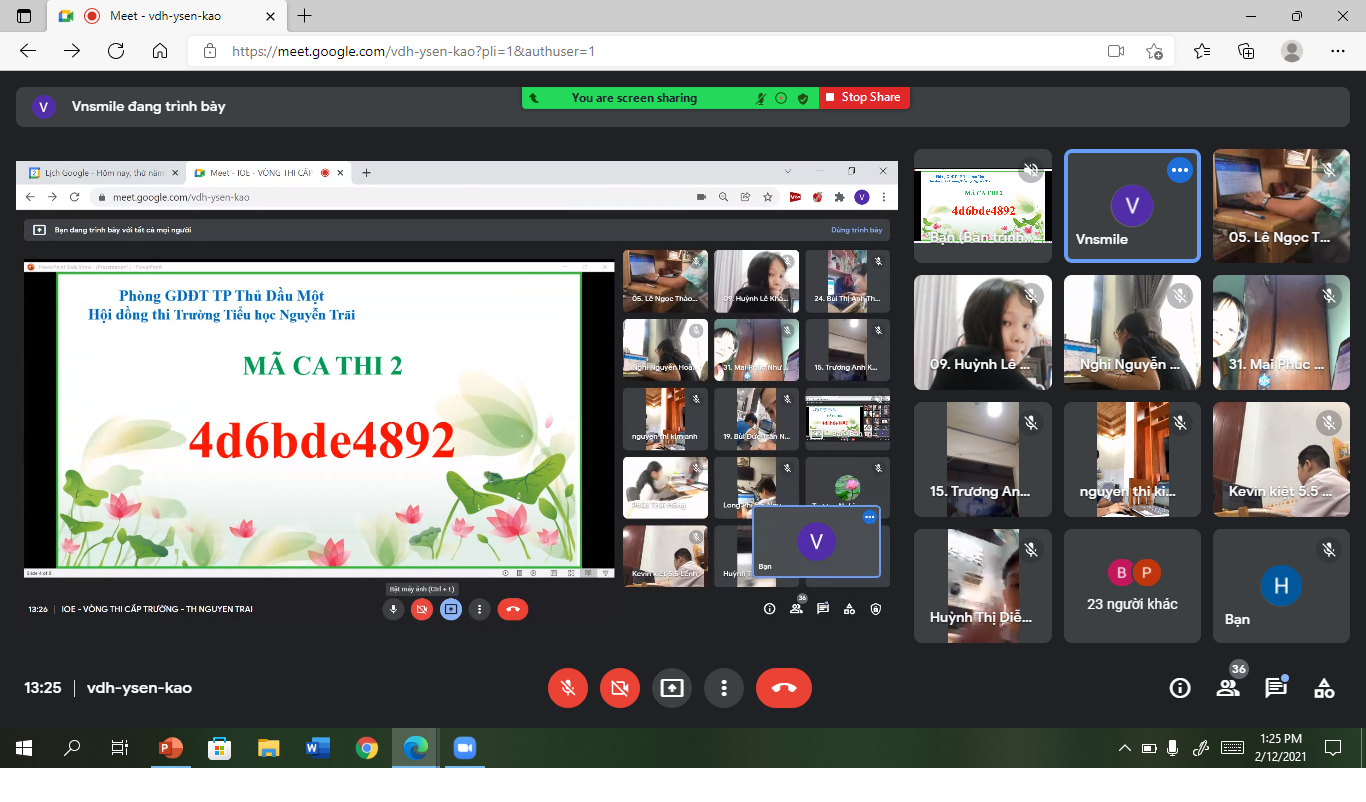The width and height of the screenshot is (1366, 802).
Task: Turn on camera in Meet bottom bar
Action: pyautogui.click(x=620, y=688)
